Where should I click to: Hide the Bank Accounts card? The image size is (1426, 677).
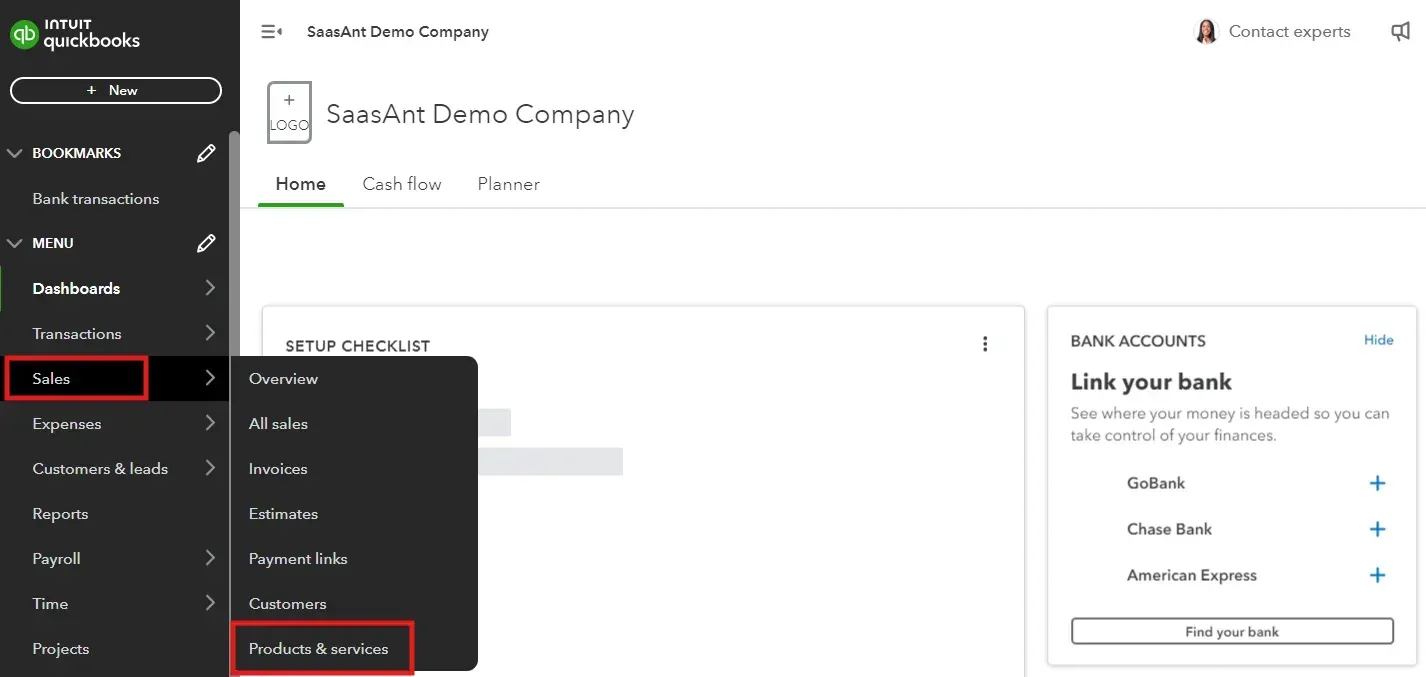[x=1378, y=340]
